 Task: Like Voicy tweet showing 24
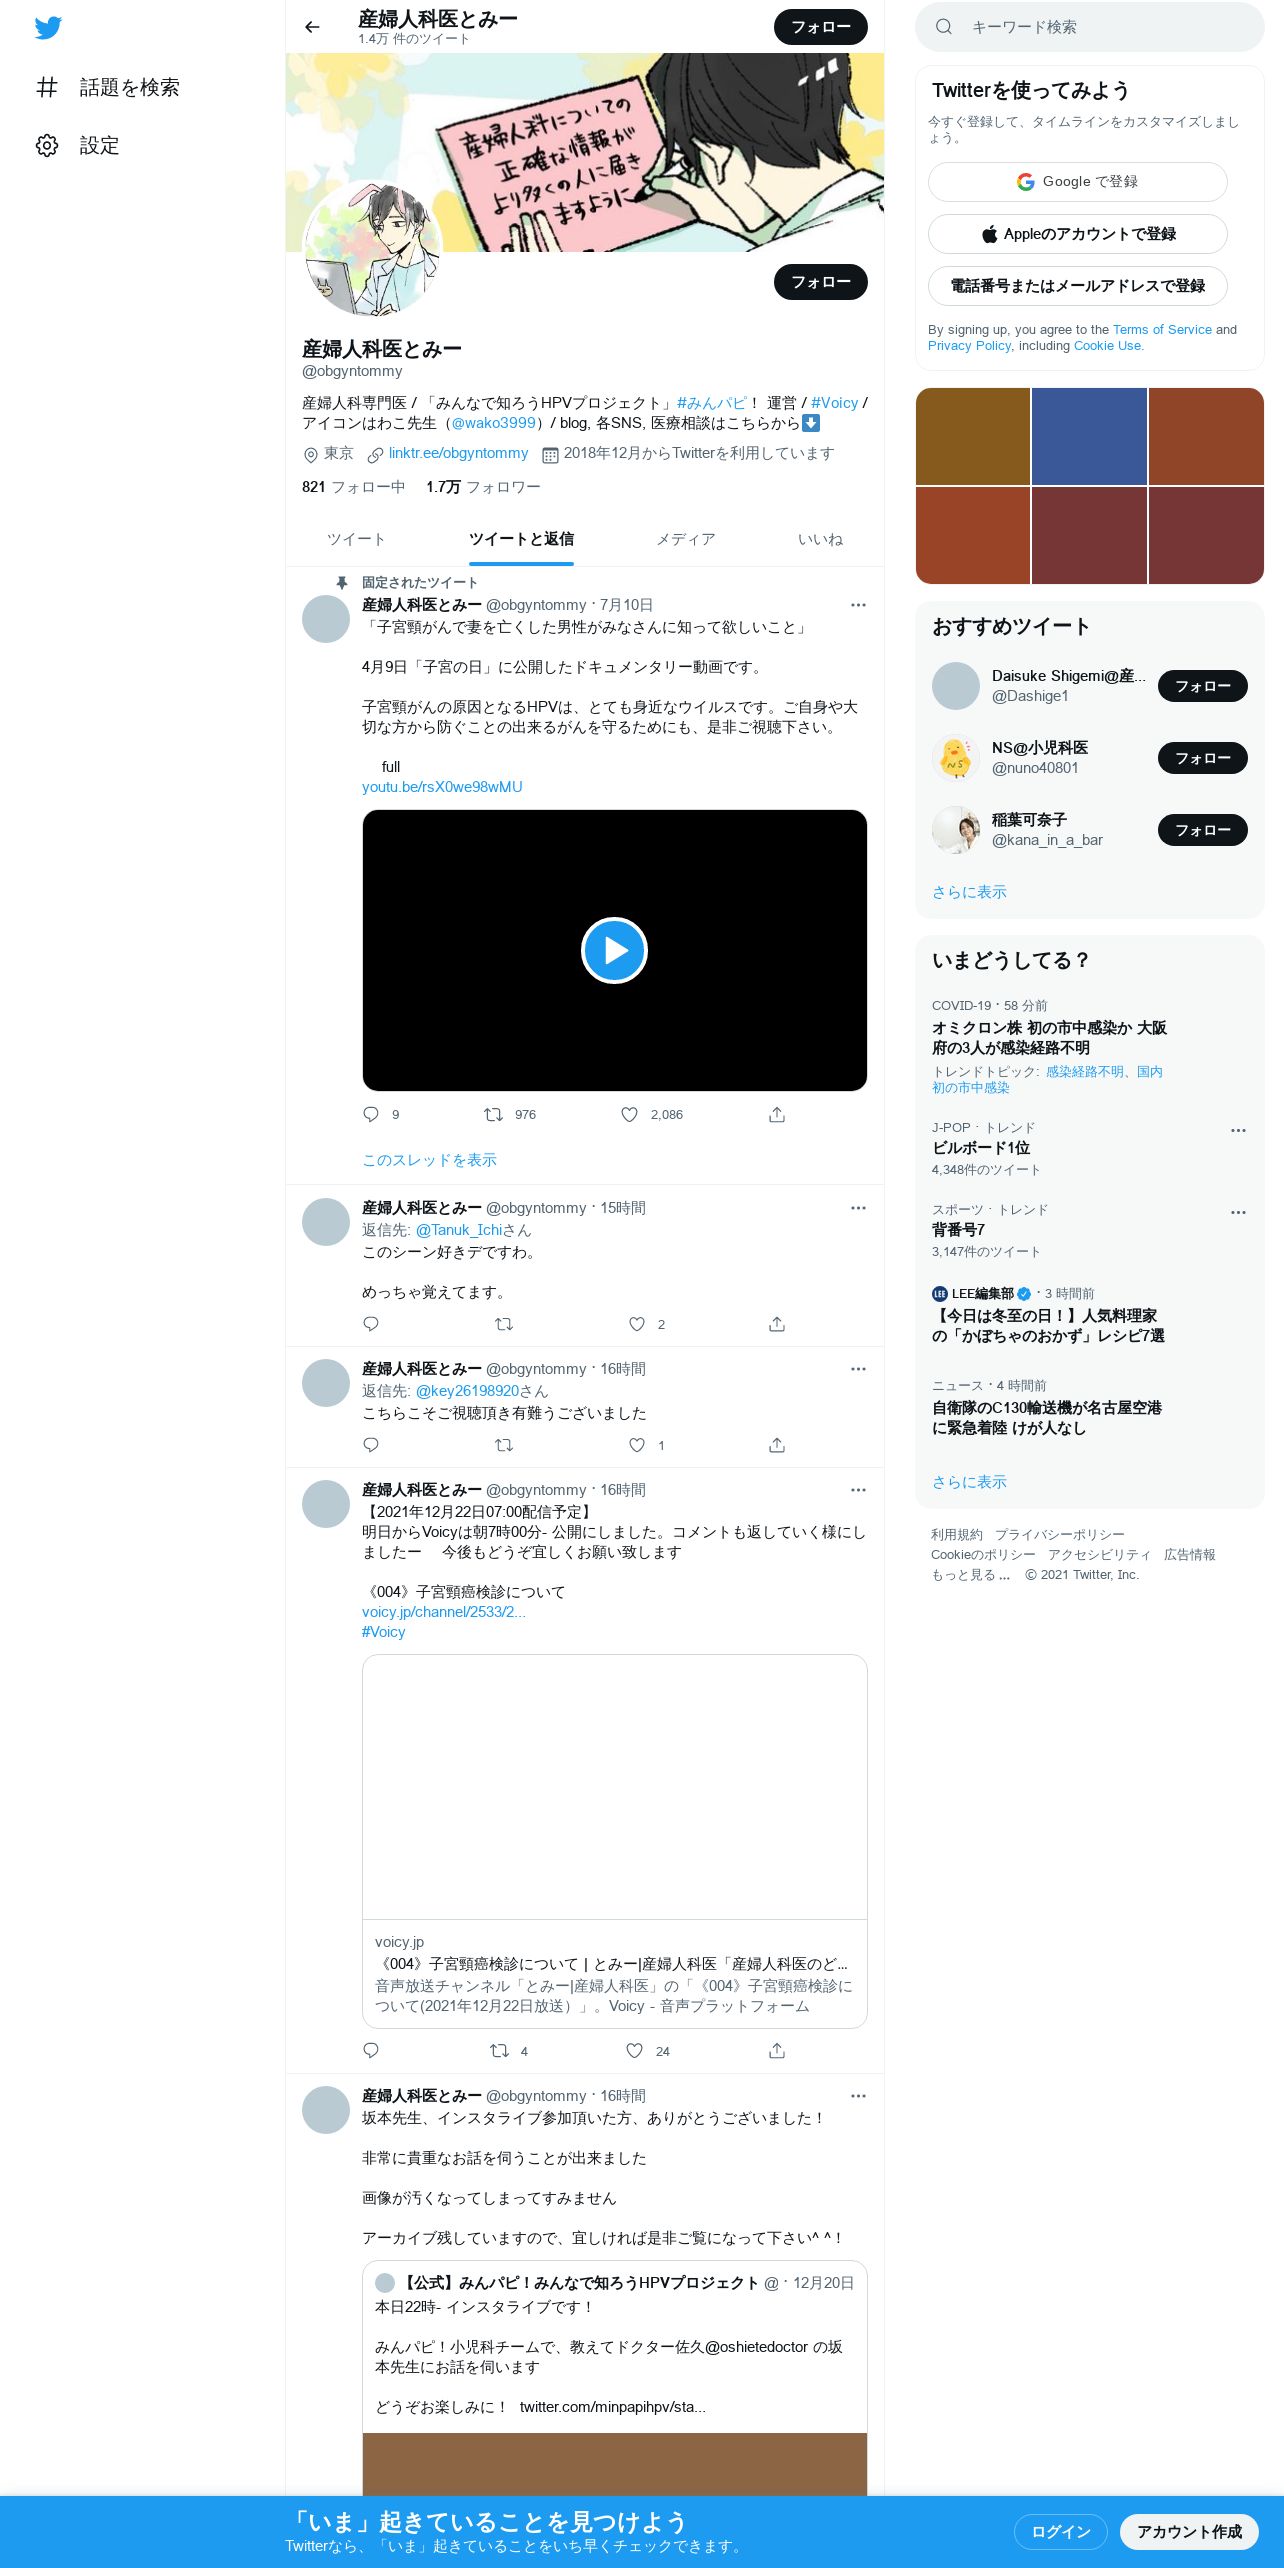click(x=648, y=2051)
